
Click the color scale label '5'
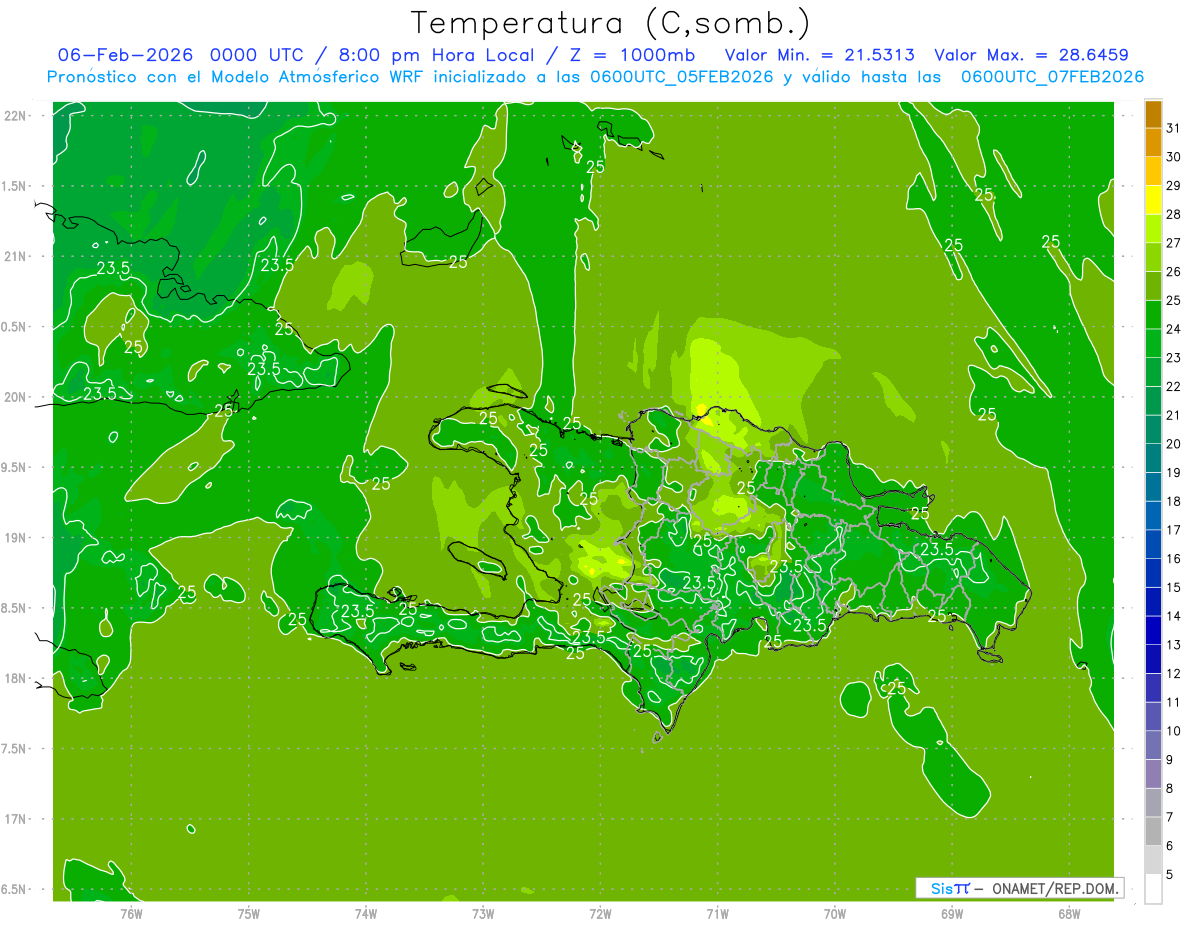1170,875
